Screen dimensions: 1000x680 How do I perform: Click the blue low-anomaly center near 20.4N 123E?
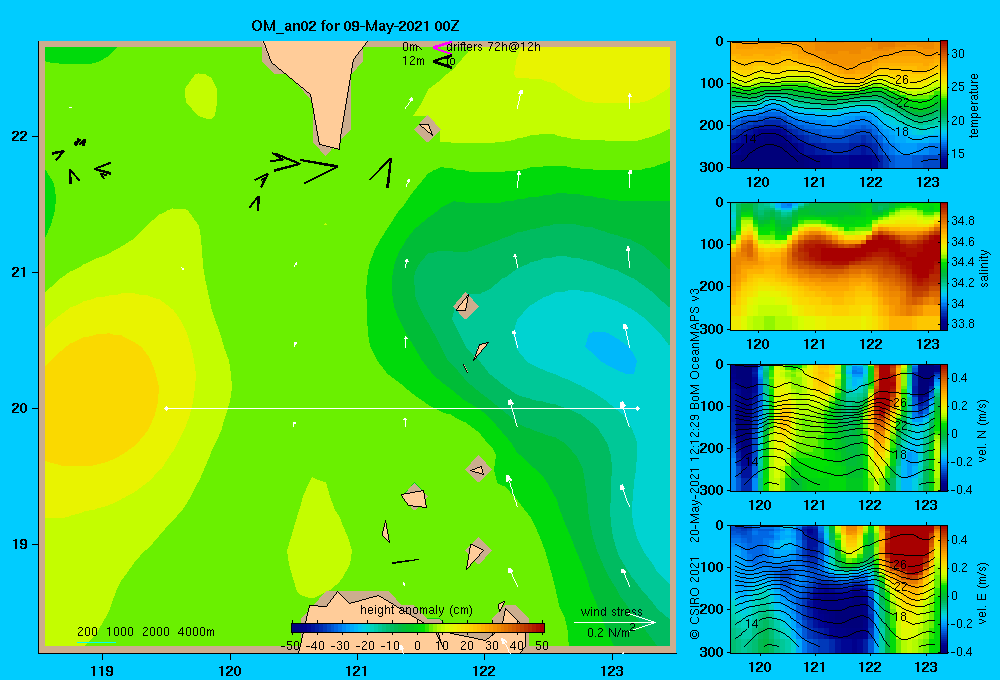click(x=611, y=352)
